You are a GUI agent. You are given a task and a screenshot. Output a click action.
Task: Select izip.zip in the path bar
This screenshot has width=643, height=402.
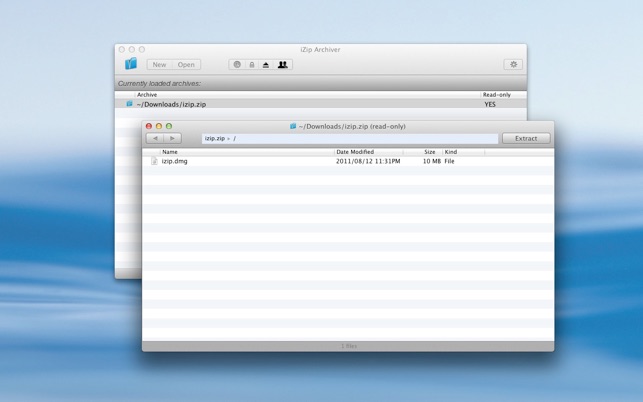click(x=214, y=139)
